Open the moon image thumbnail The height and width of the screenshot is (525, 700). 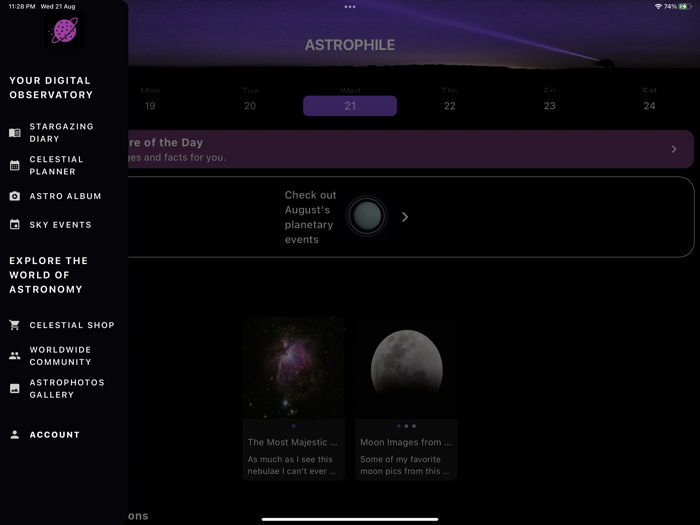pyautogui.click(x=406, y=367)
